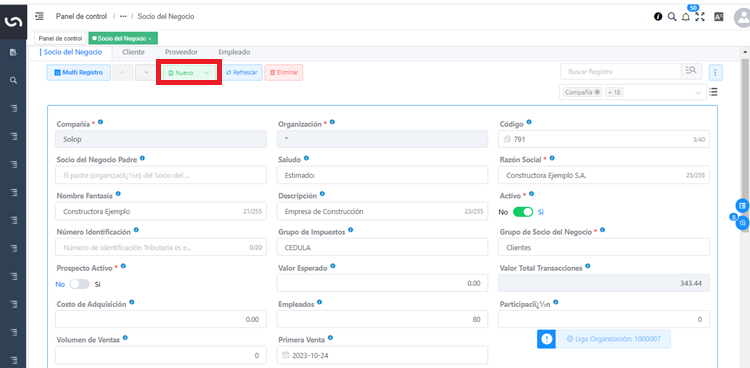Click the scrollbar up arrow
This screenshot has height=368, width=750.
(x=745, y=52)
